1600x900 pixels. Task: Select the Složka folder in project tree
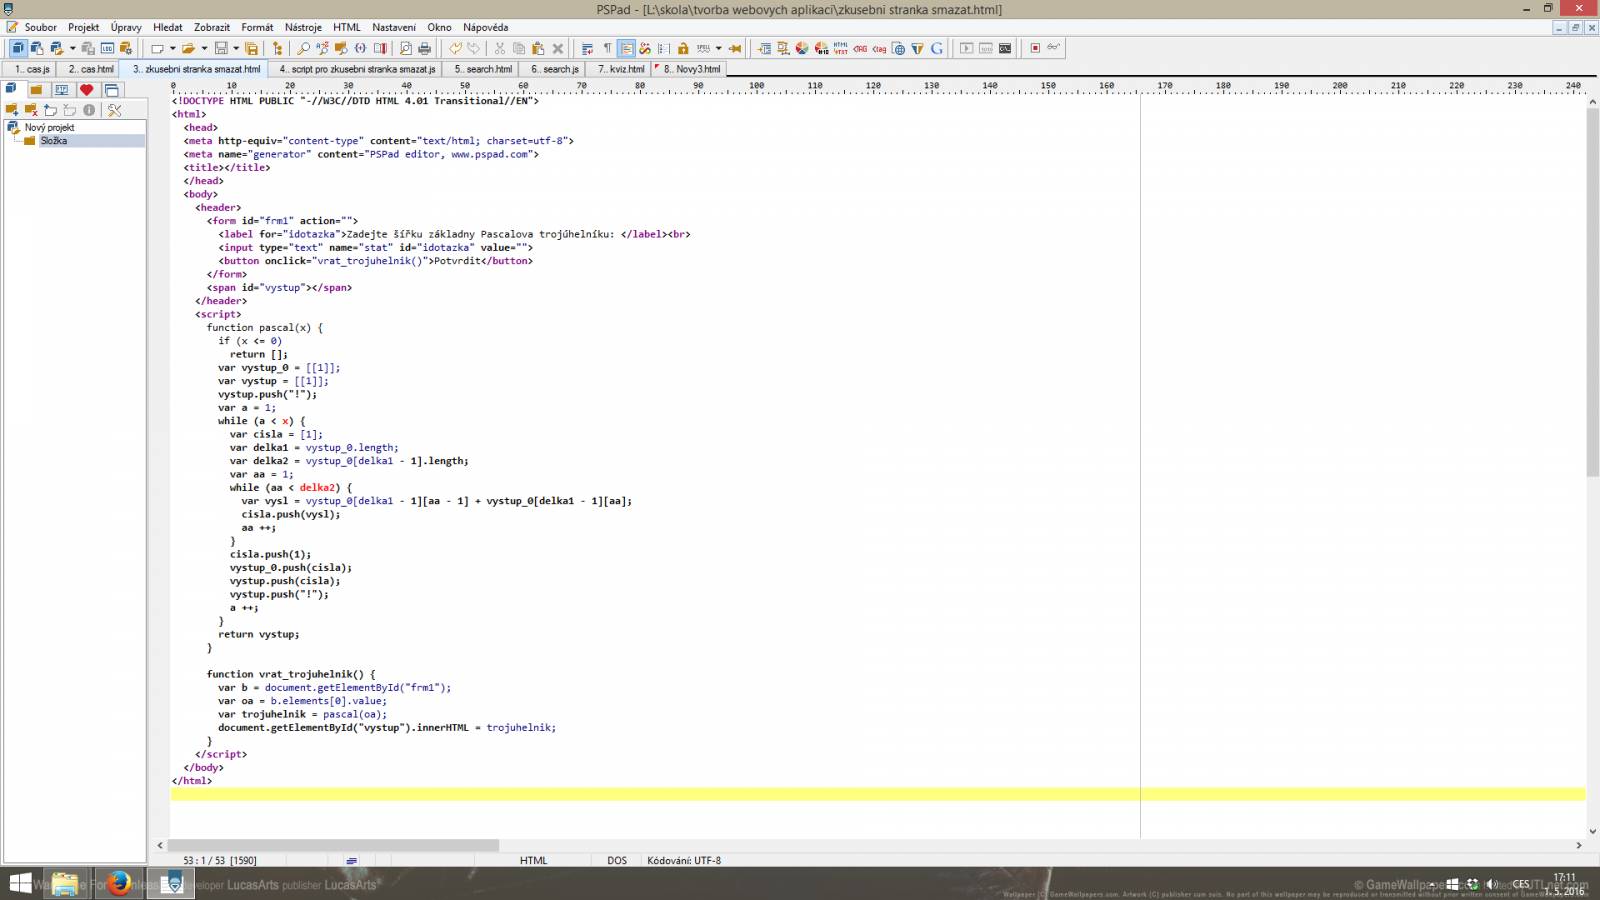click(x=54, y=141)
